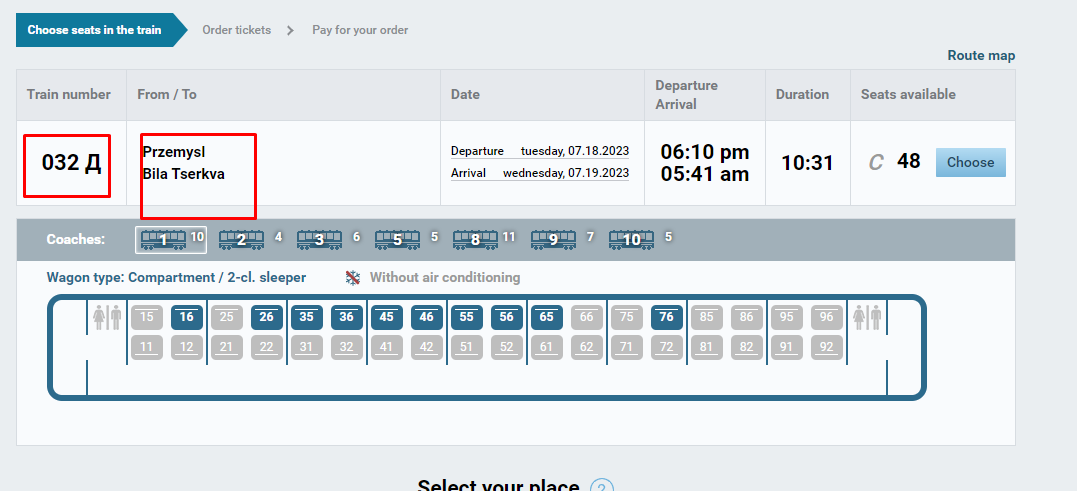Screen dimensions: 1077x491
Task: Pick available seat 56
Action: click(507, 317)
